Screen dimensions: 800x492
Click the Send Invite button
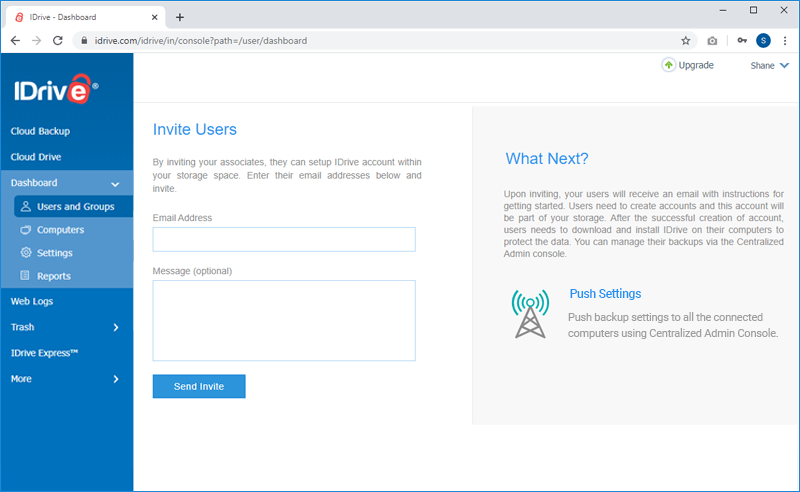coord(199,386)
